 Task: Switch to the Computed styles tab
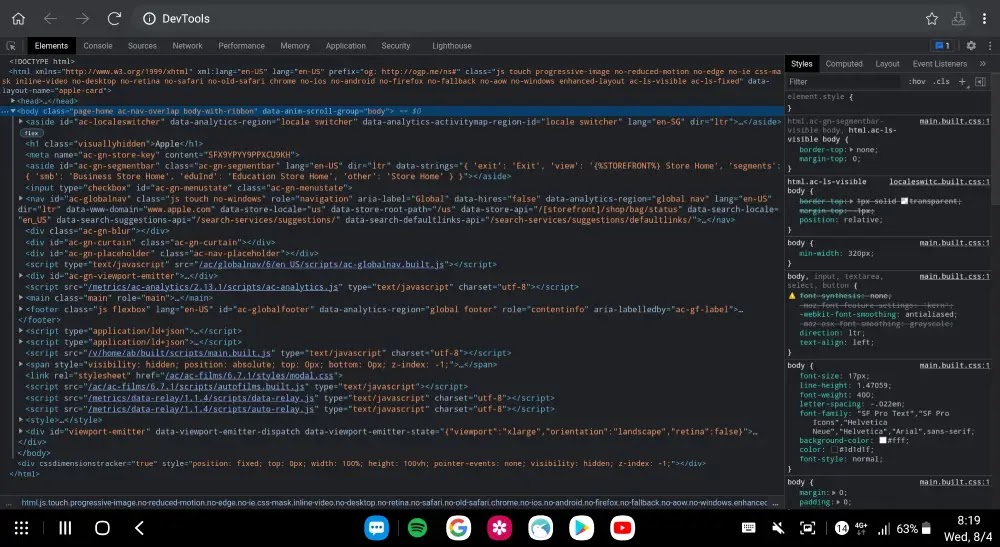coord(844,64)
